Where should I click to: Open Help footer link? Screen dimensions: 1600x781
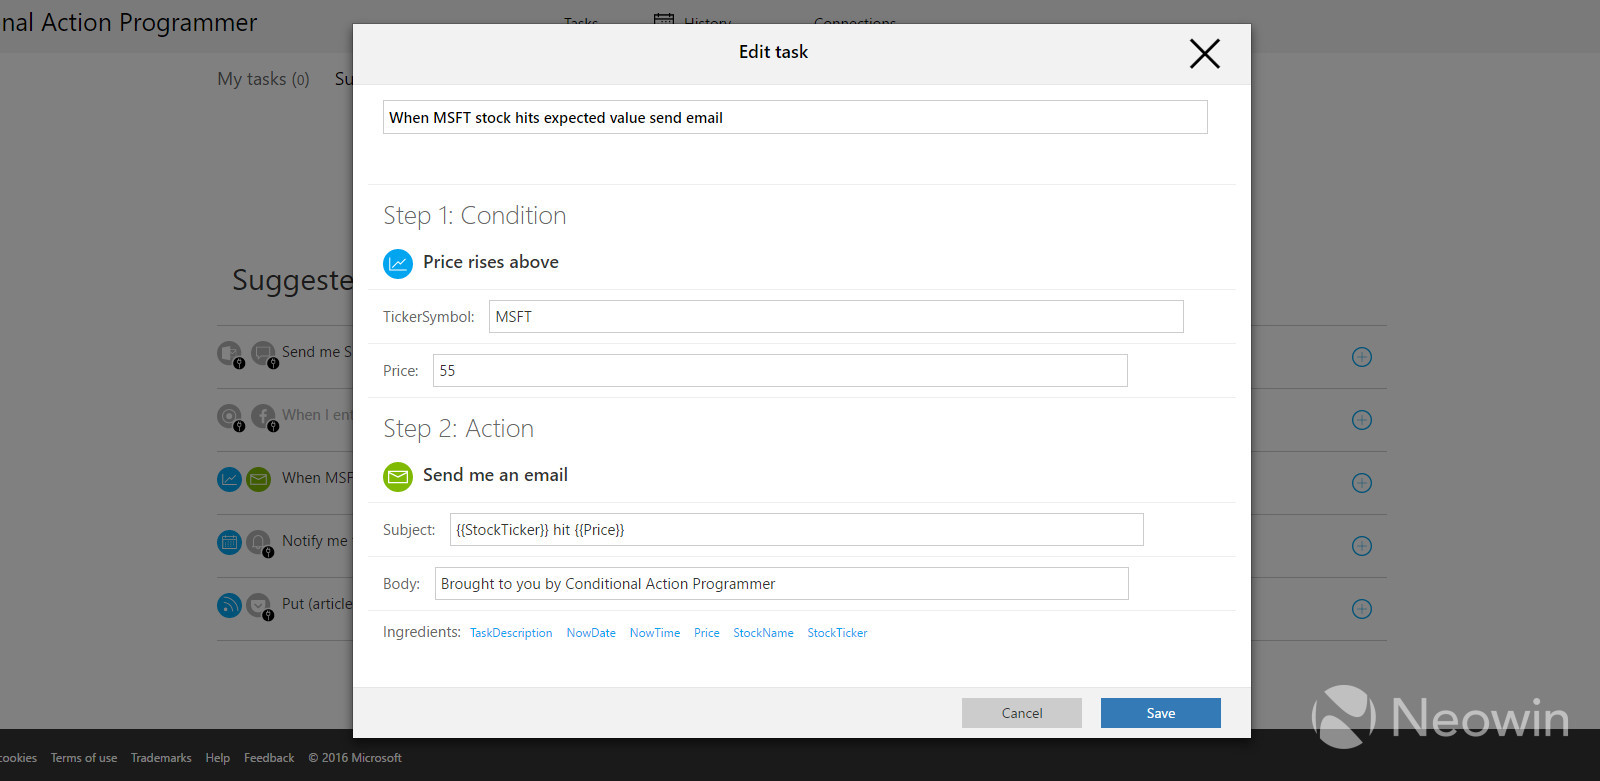point(218,758)
